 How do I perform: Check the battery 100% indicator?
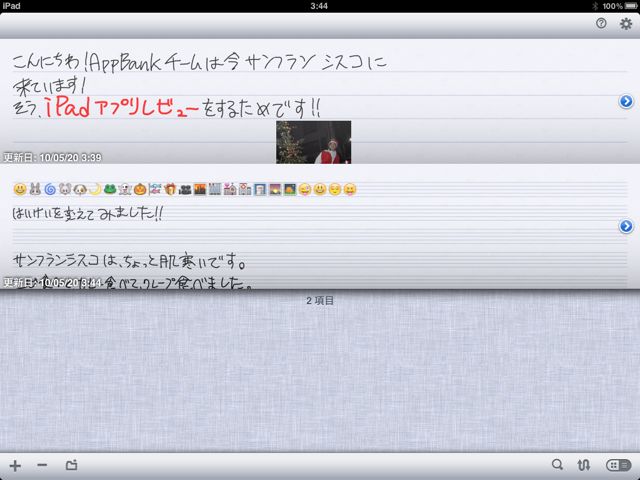pyautogui.click(x=620, y=6)
